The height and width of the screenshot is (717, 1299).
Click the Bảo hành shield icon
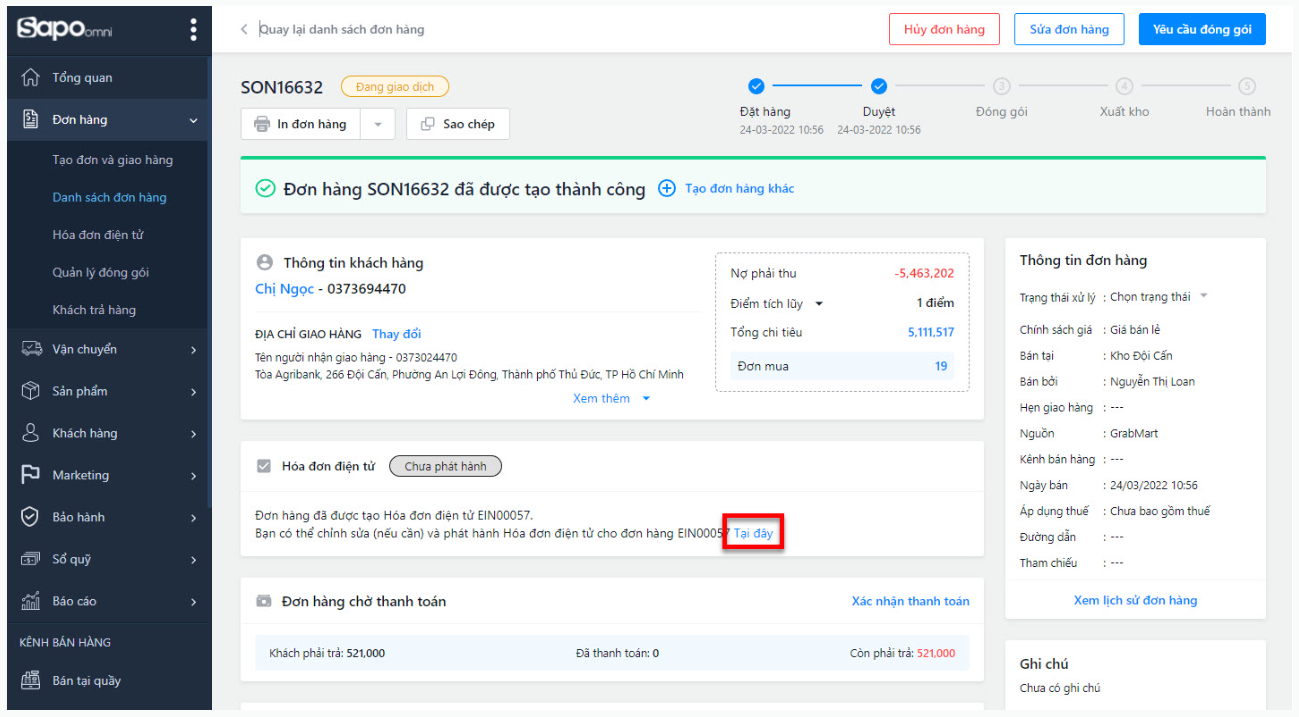click(x=31, y=517)
